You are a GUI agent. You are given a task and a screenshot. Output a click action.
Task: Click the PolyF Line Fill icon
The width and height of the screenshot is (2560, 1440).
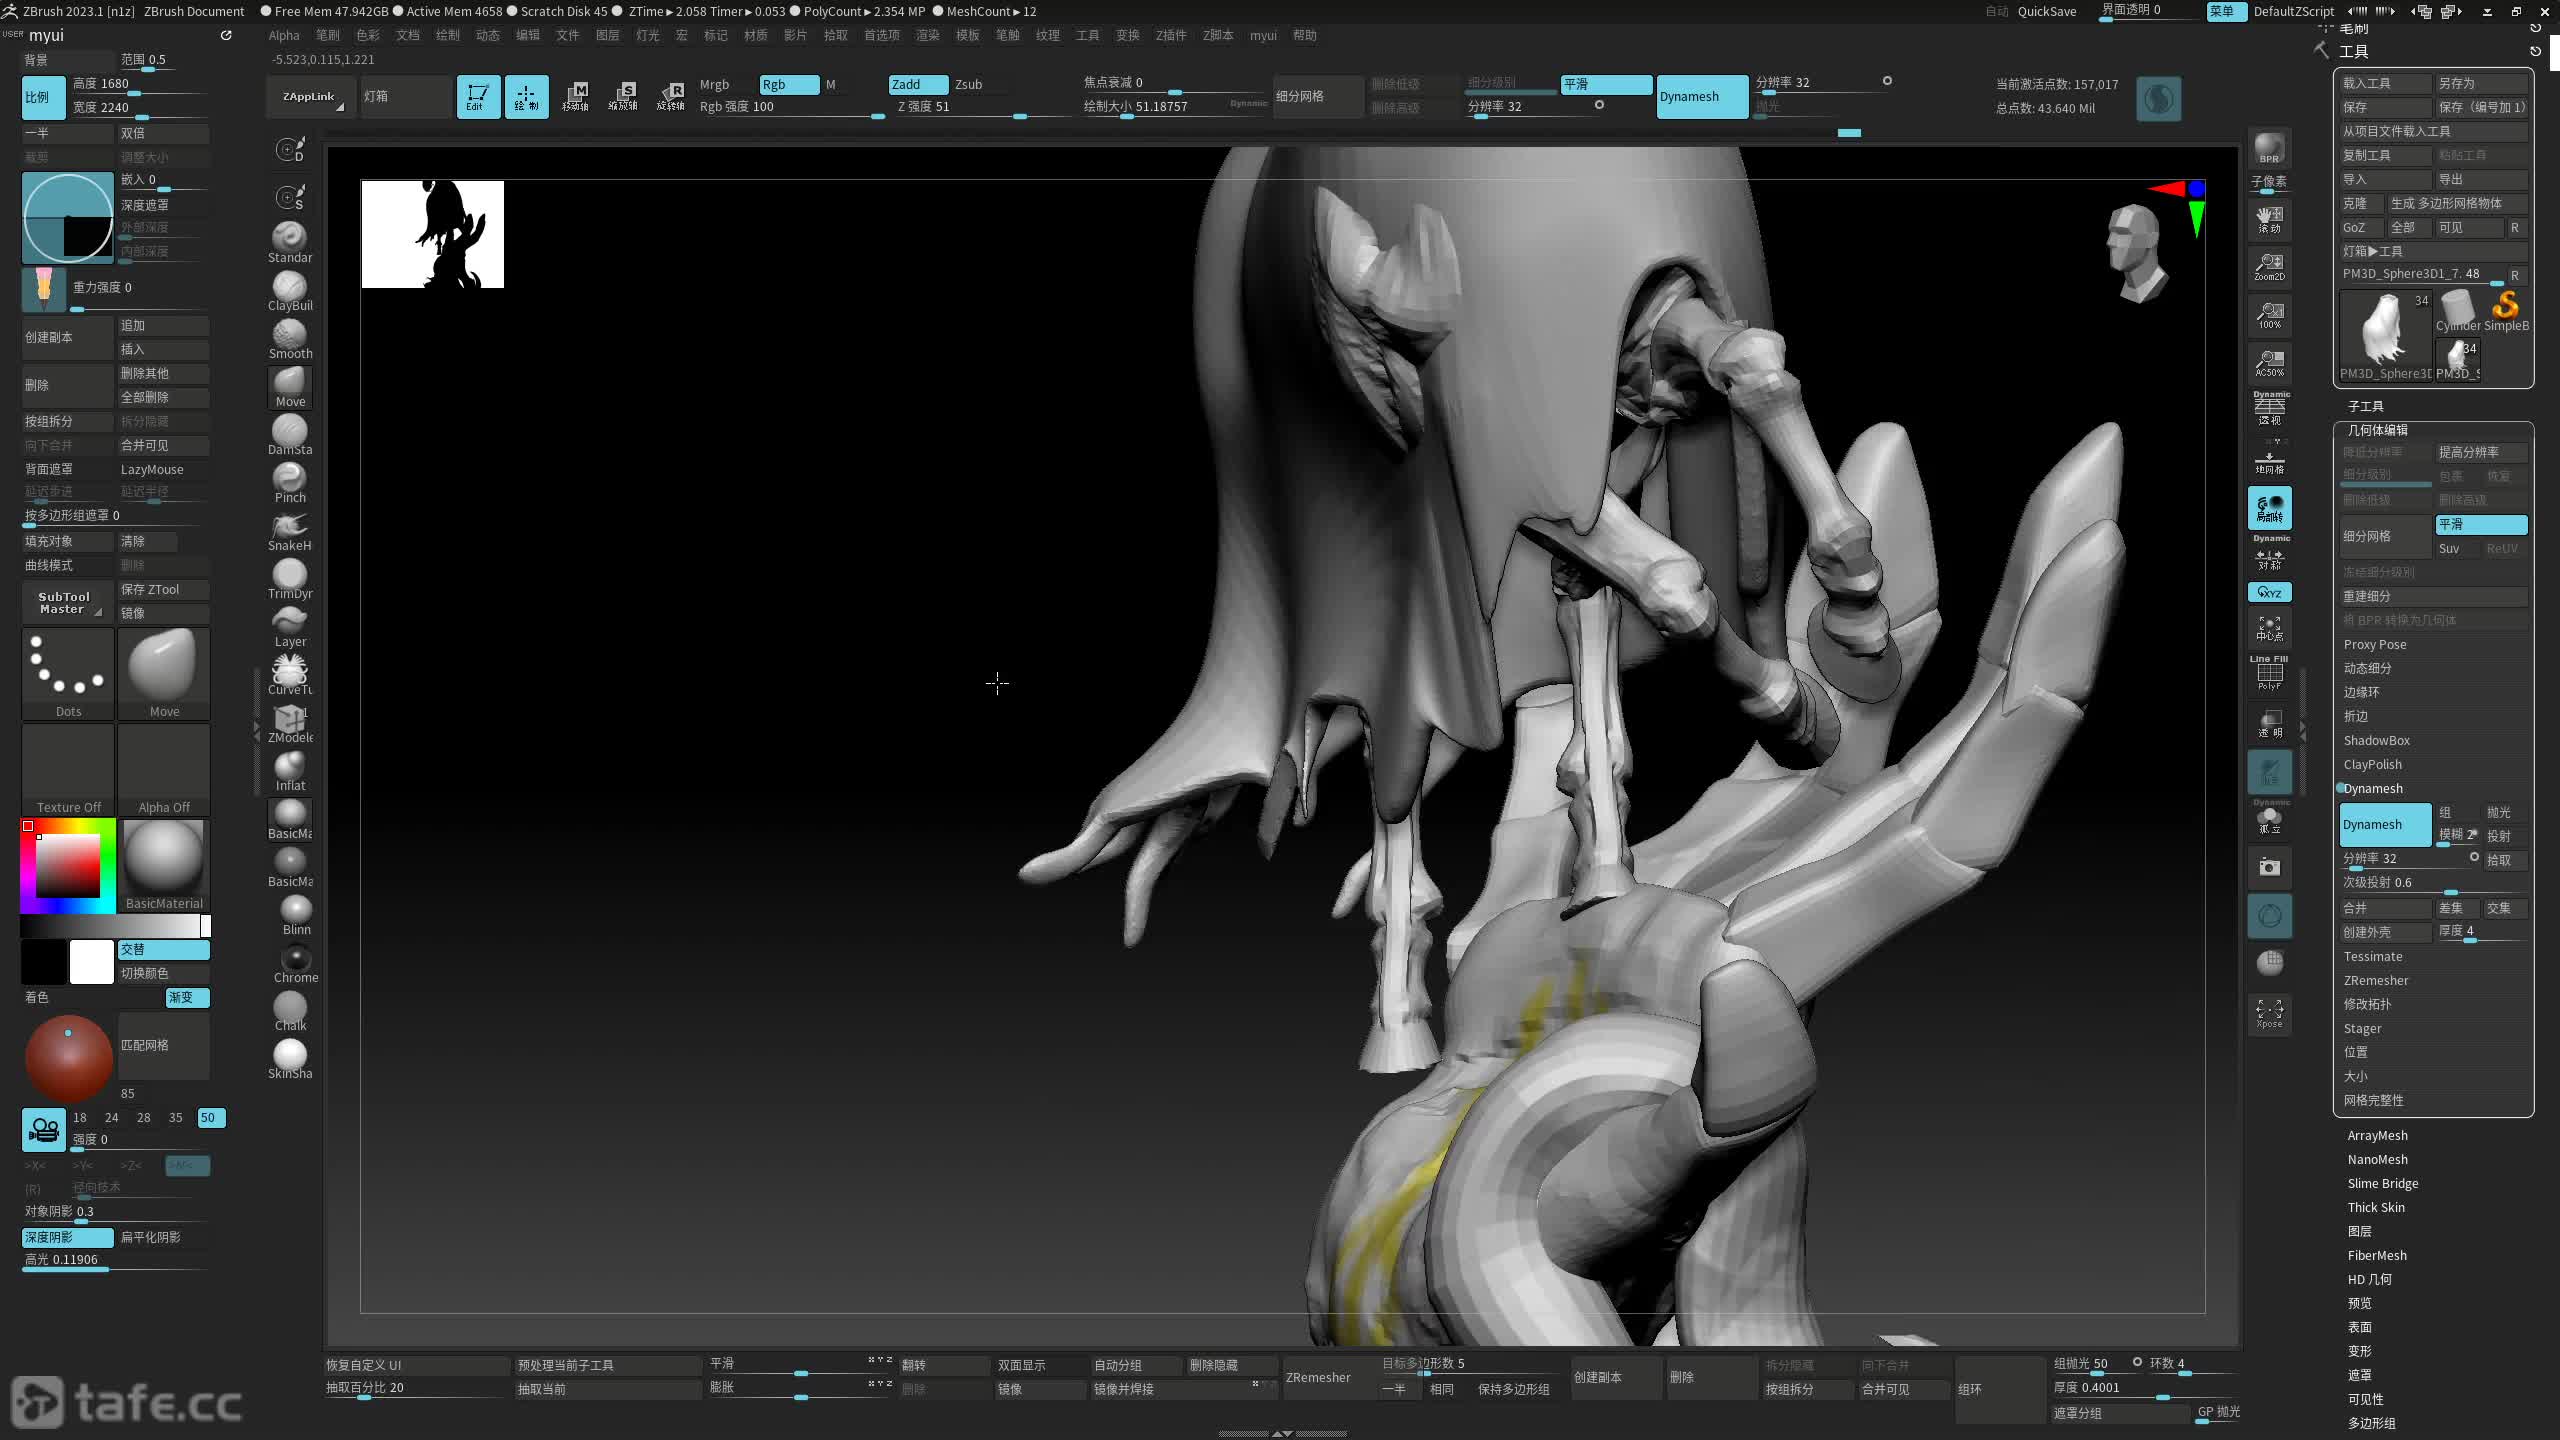click(x=2269, y=674)
